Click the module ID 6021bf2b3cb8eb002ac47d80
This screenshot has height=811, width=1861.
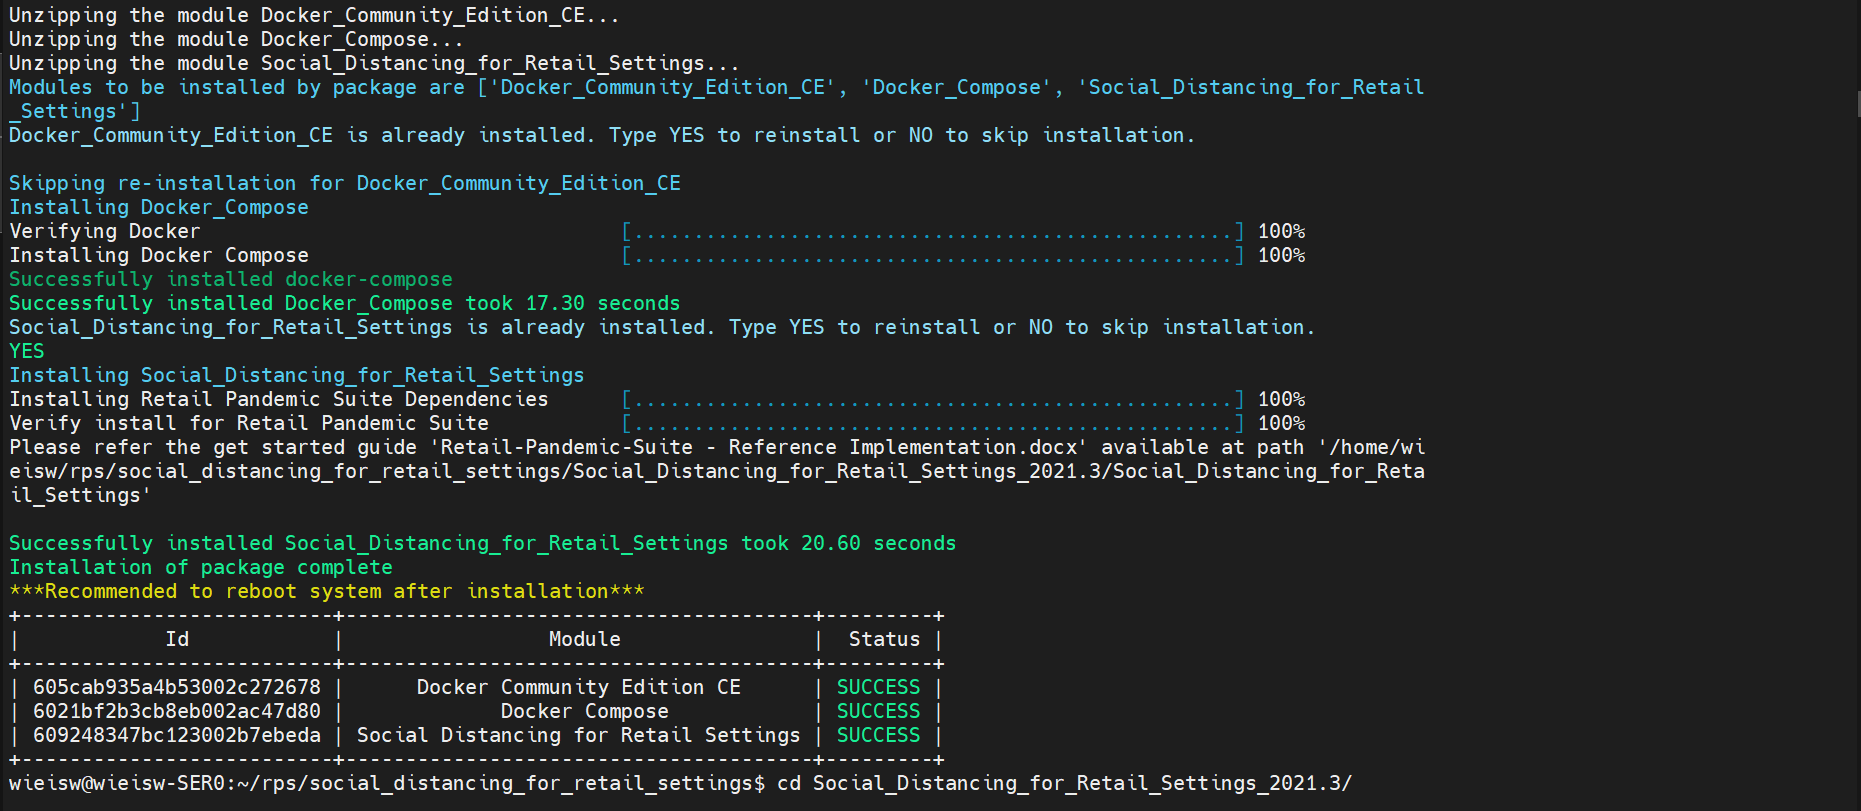tap(177, 712)
